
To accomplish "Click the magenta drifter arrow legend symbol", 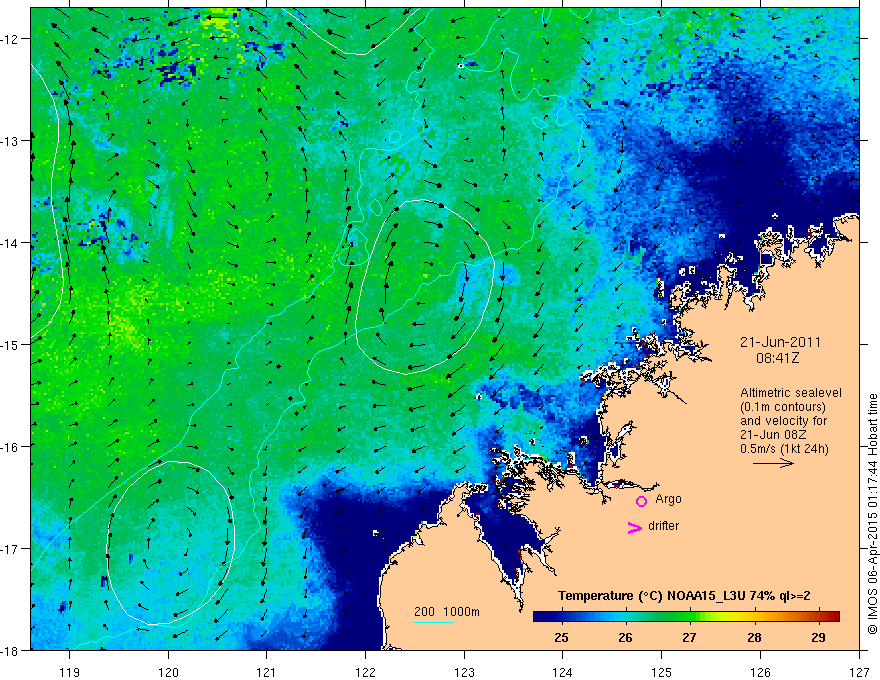I will pyautogui.click(x=635, y=528).
